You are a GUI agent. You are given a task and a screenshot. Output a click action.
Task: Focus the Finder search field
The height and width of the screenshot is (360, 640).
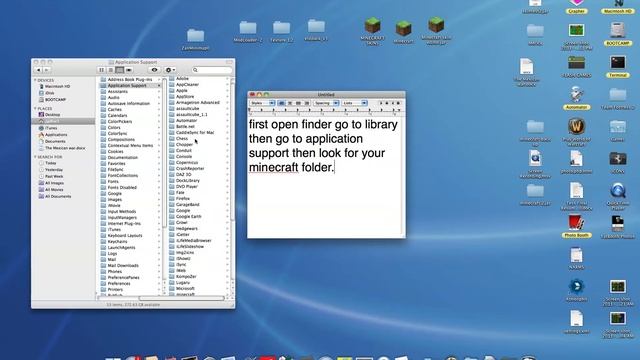212,70
